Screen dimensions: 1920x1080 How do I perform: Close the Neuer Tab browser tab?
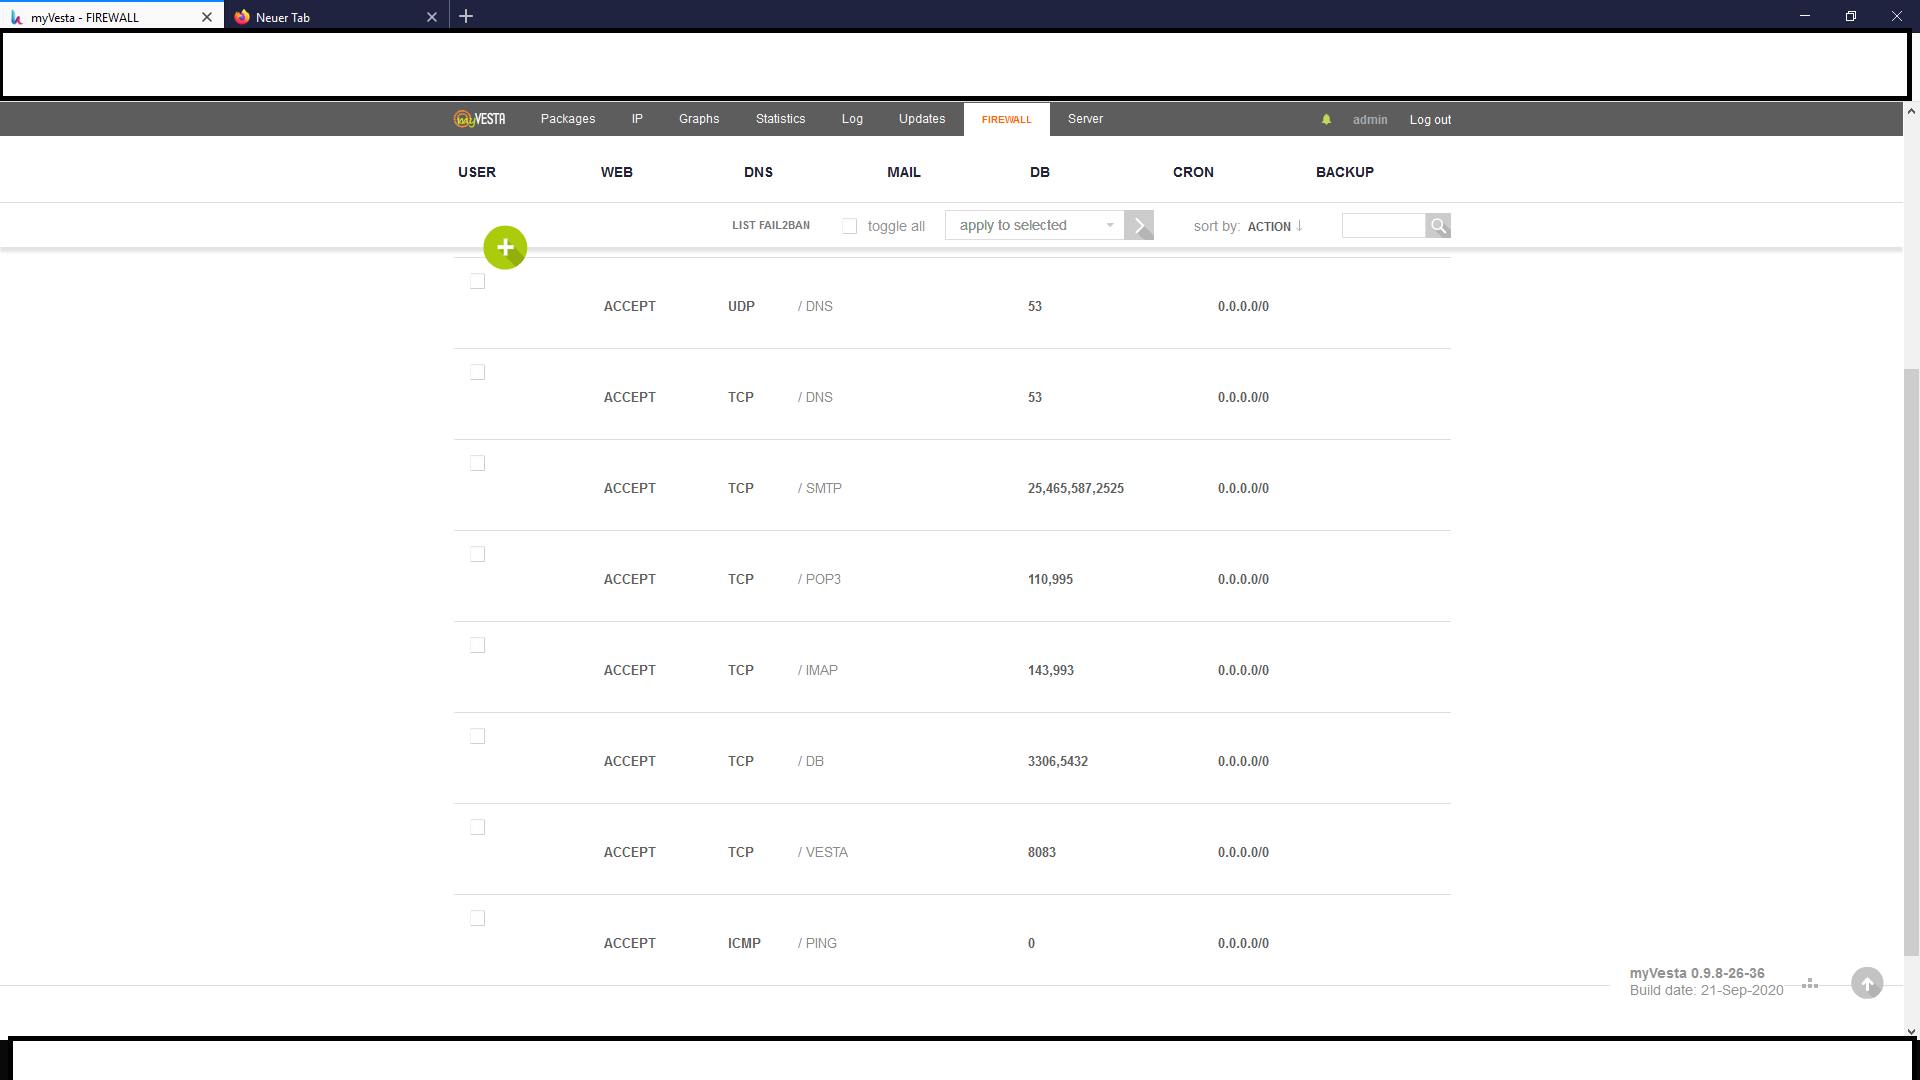tap(432, 17)
